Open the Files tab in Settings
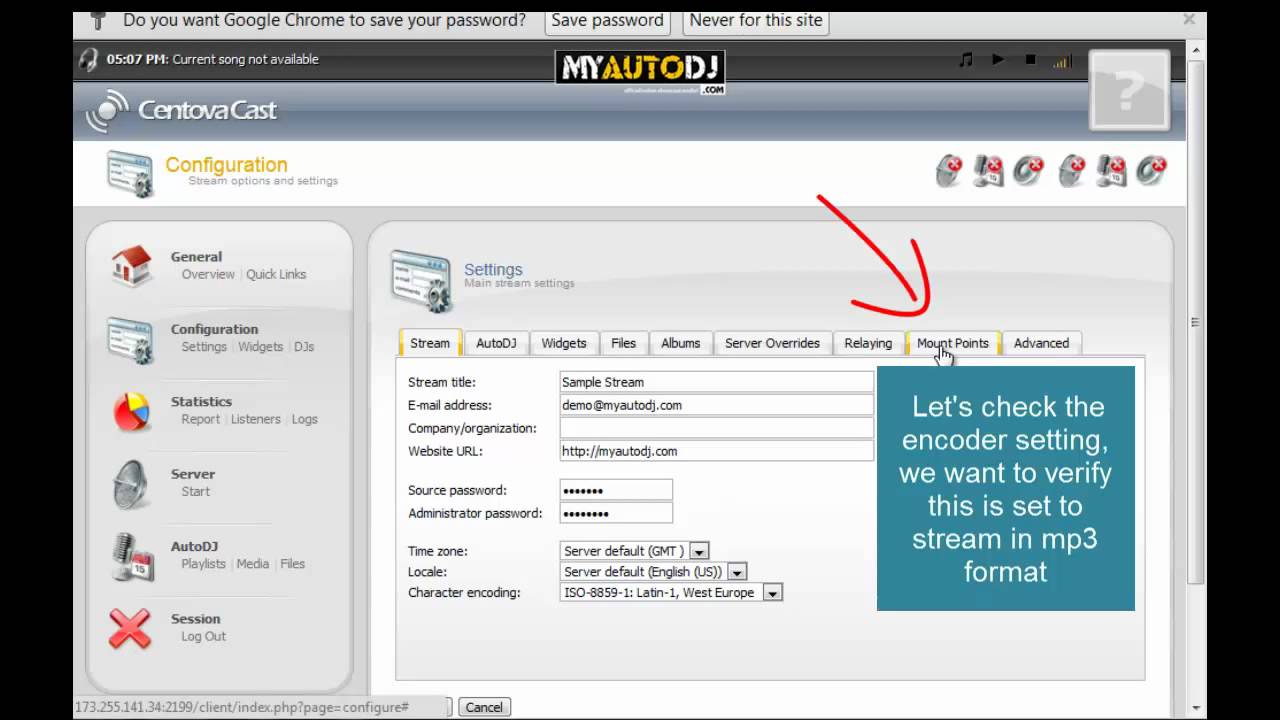Screen dimensions: 1280x720 [x=623, y=343]
